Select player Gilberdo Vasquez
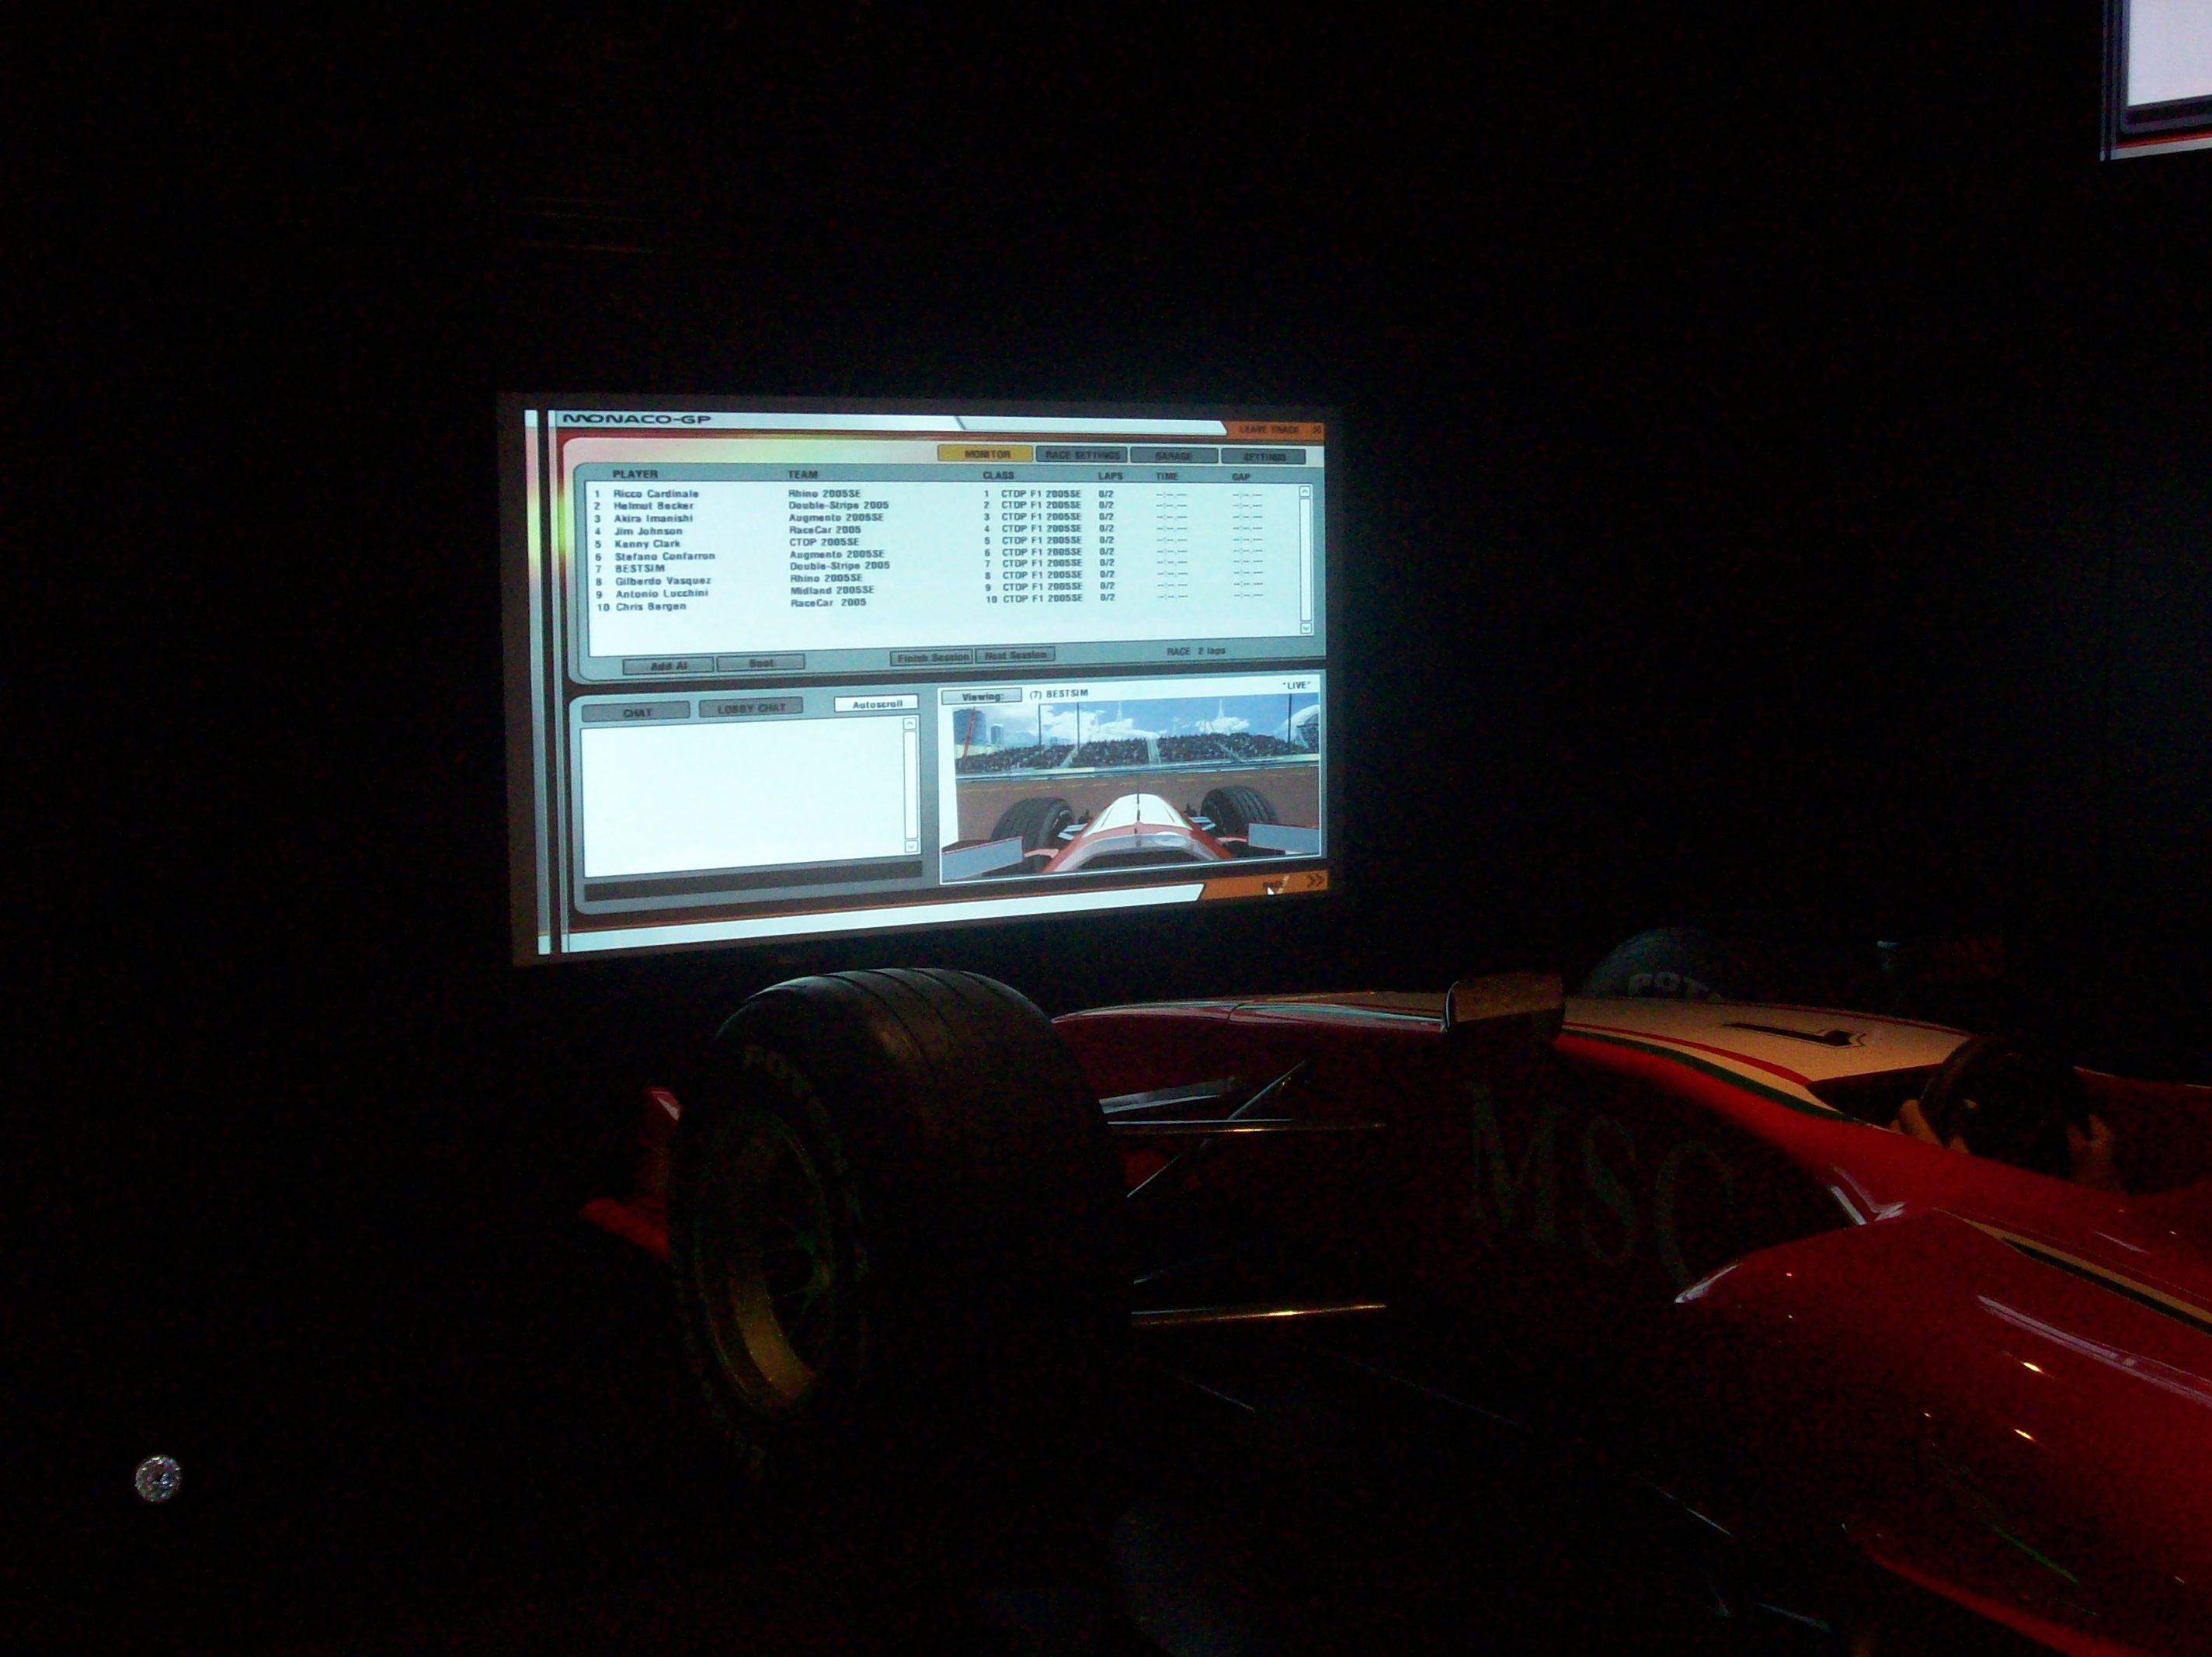Image resolution: width=2212 pixels, height=1657 pixels. (663, 581)
